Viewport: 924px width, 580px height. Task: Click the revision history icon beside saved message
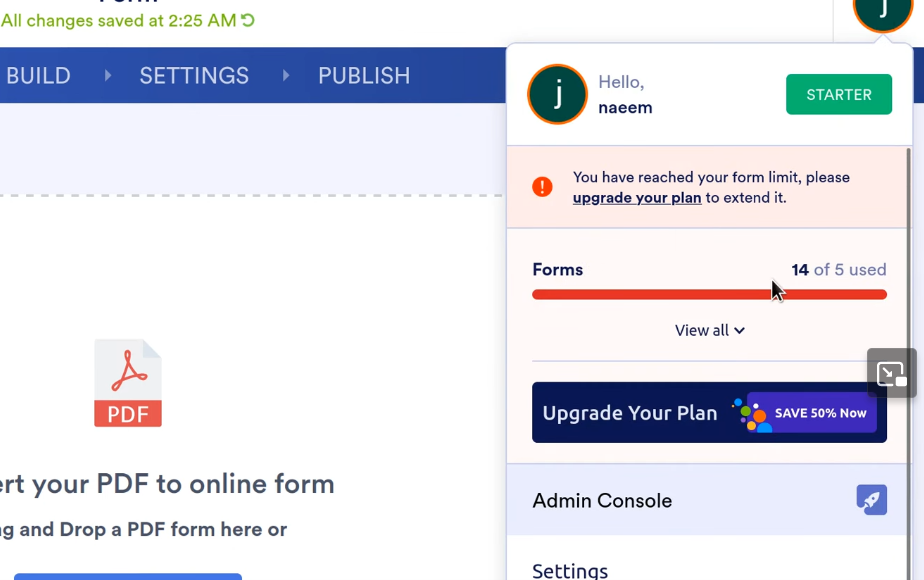[248, 20]
